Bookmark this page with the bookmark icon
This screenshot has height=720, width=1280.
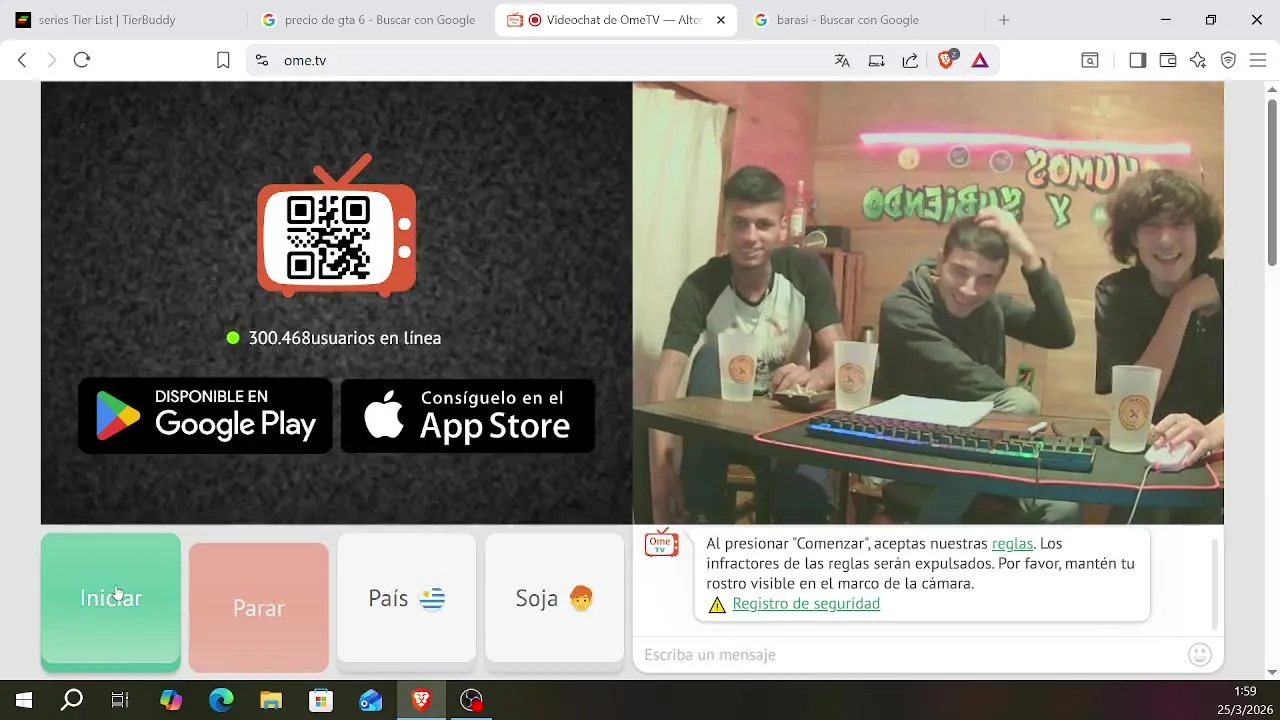[223, 60]
